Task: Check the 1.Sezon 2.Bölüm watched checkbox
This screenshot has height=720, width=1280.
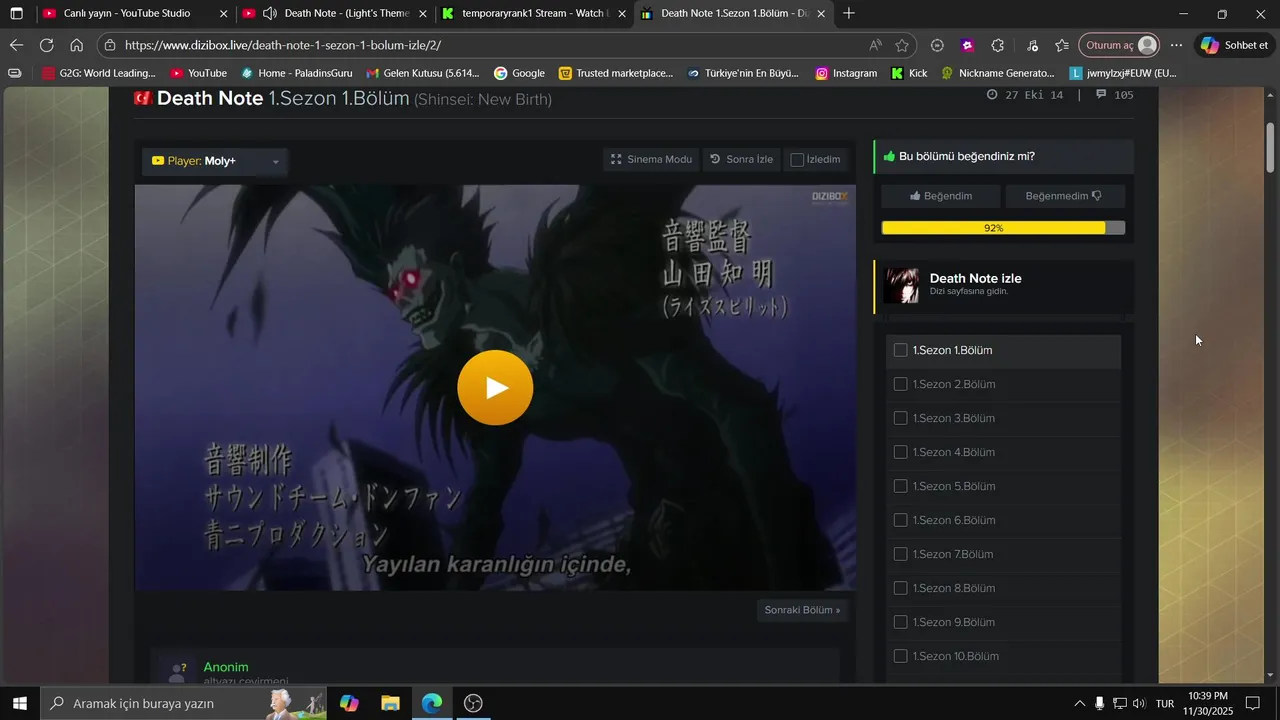Action: coord(900,384)
